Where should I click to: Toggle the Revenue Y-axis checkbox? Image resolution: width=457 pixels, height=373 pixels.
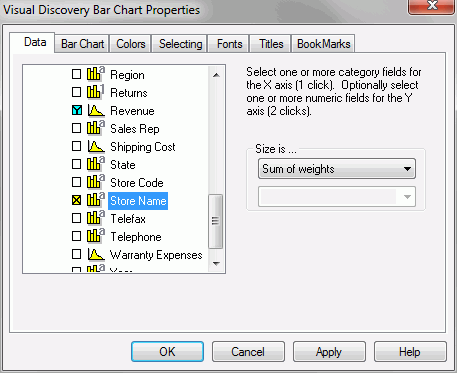77,110
